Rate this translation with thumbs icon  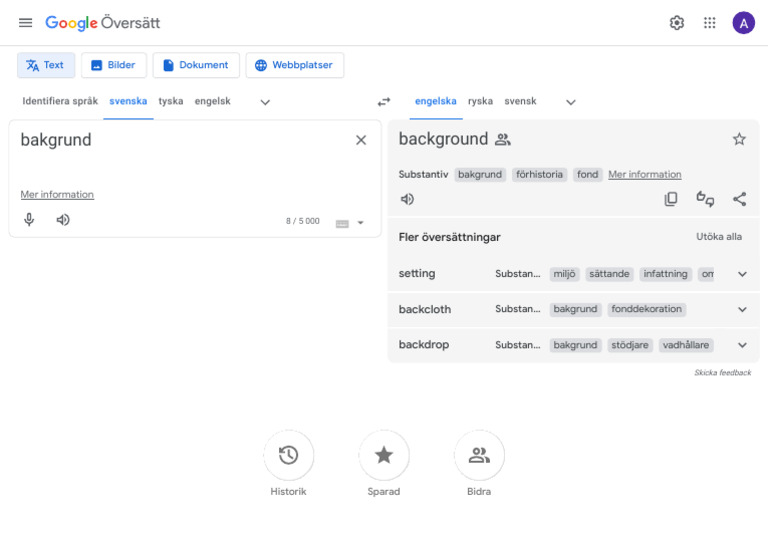tap(705, 199)
